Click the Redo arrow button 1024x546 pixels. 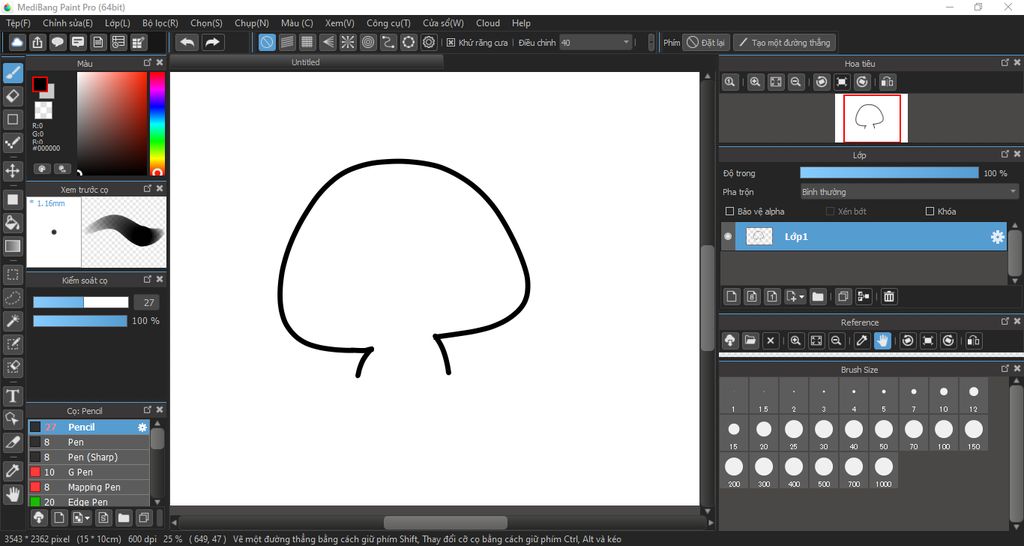212,42
